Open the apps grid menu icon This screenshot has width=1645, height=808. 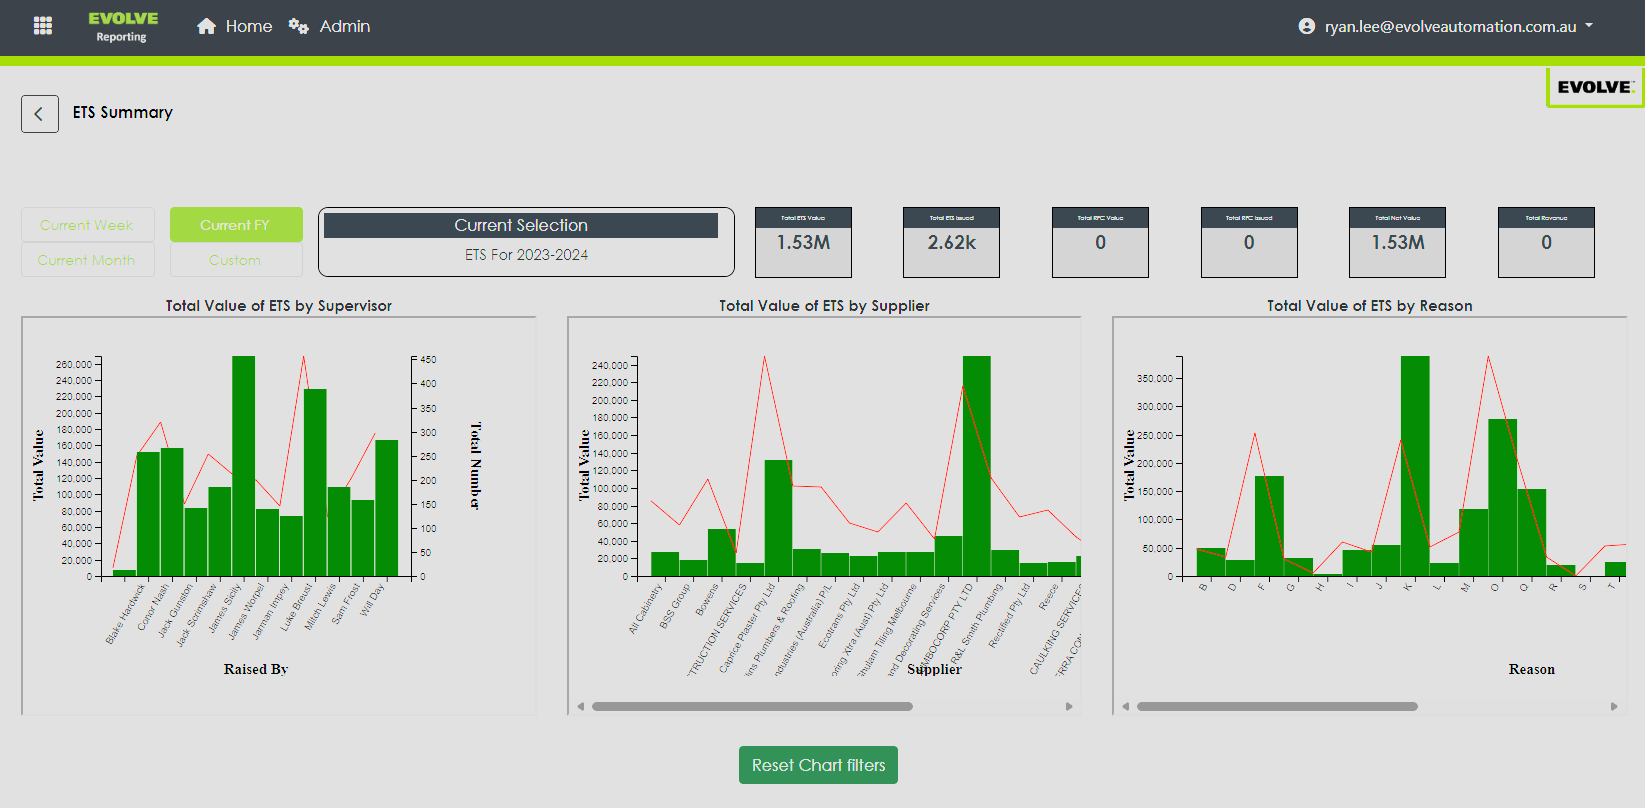pyautogui.click(x=43, y=26)
